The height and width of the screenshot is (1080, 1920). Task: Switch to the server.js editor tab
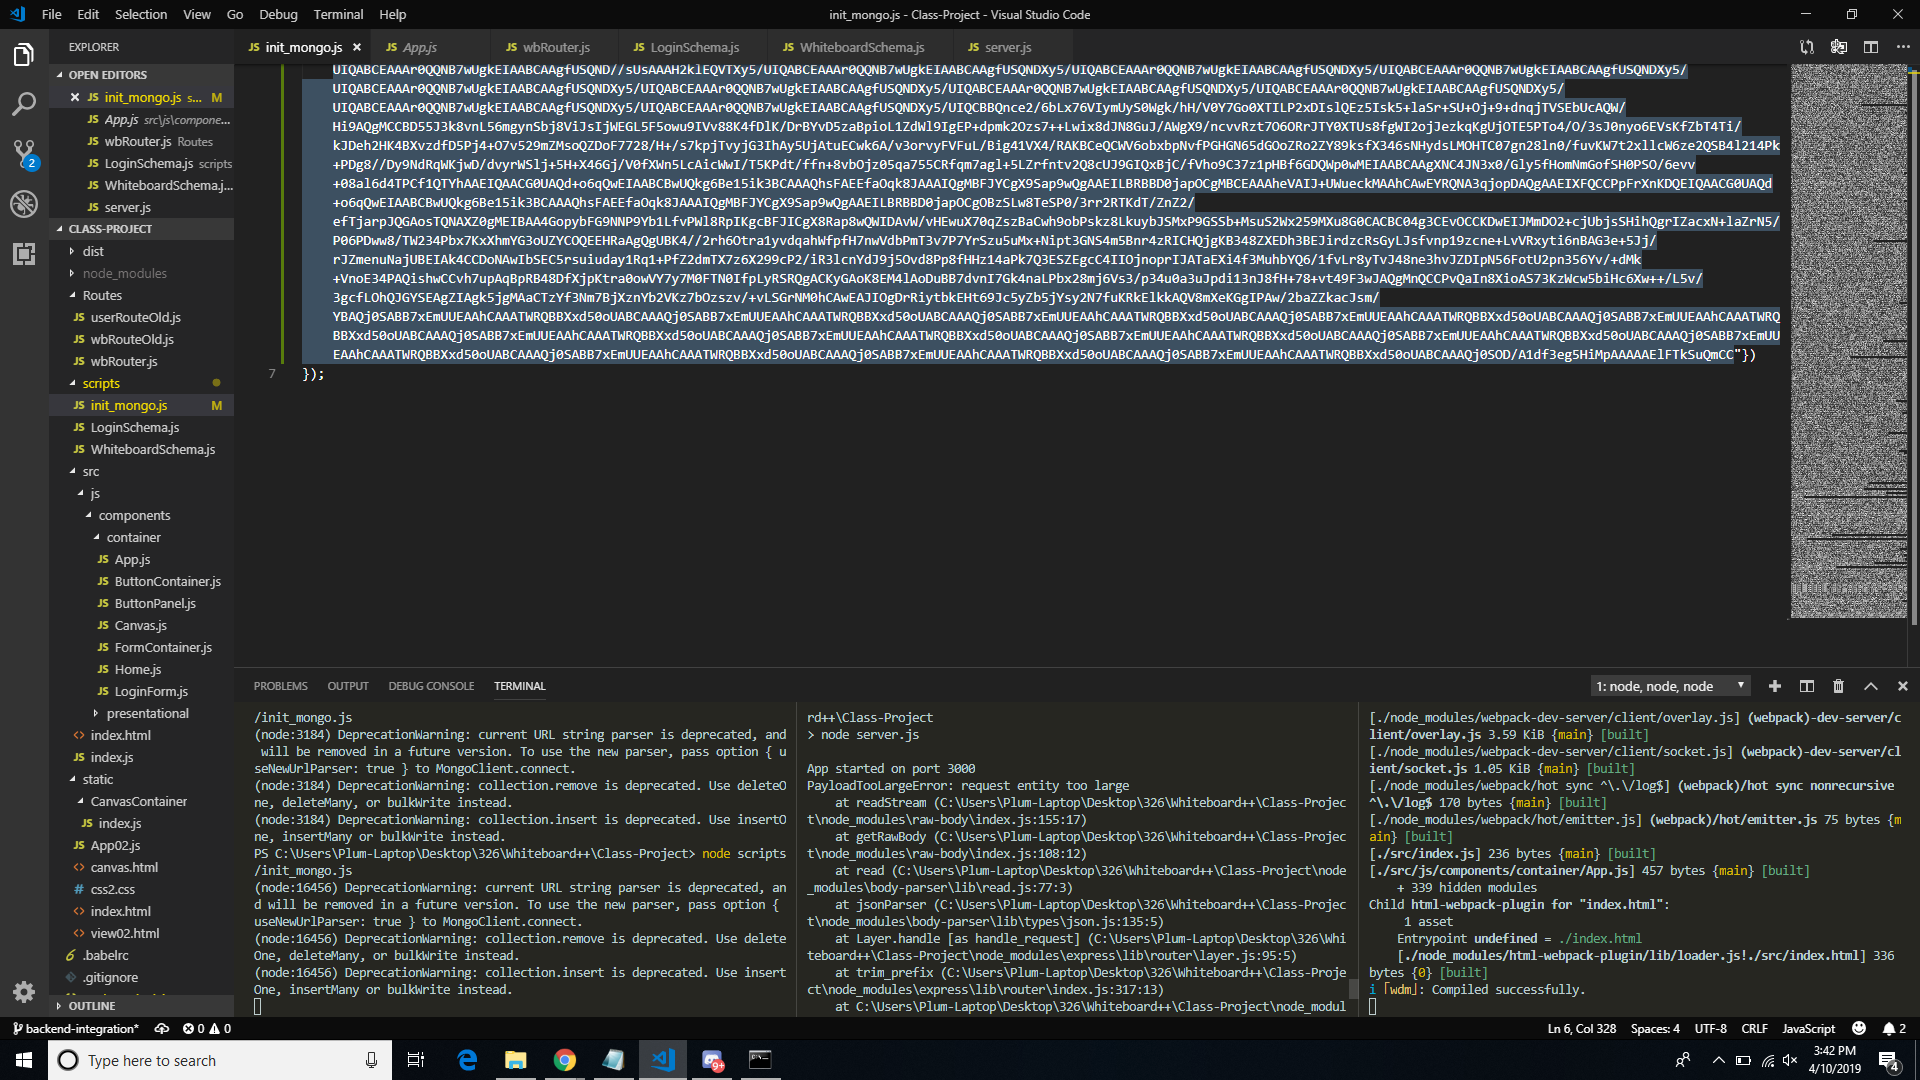[x=1007, y=47]
